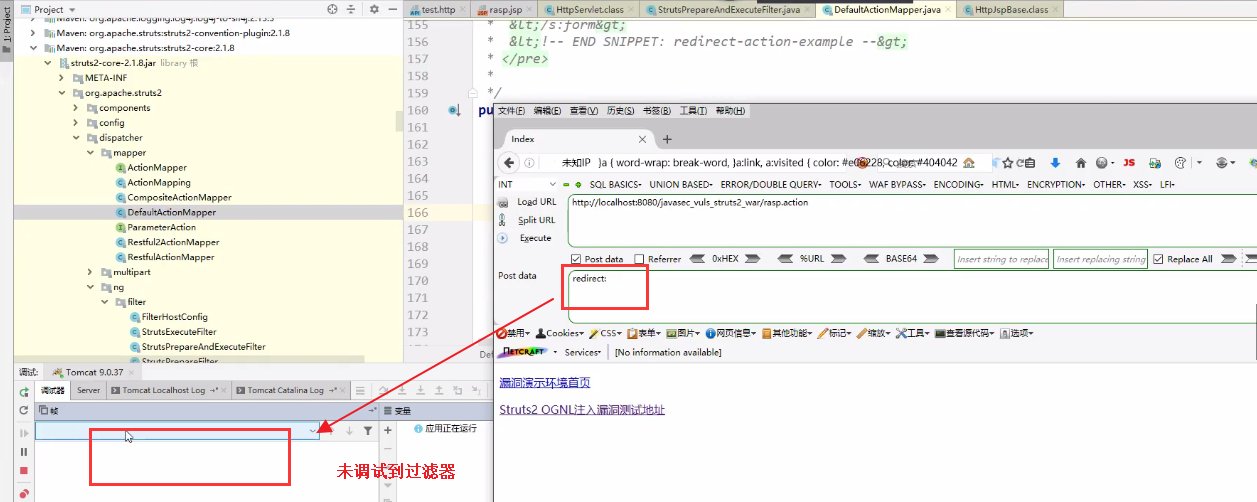Uncheck the Replace All checkbox

(x=1158, y=259)
